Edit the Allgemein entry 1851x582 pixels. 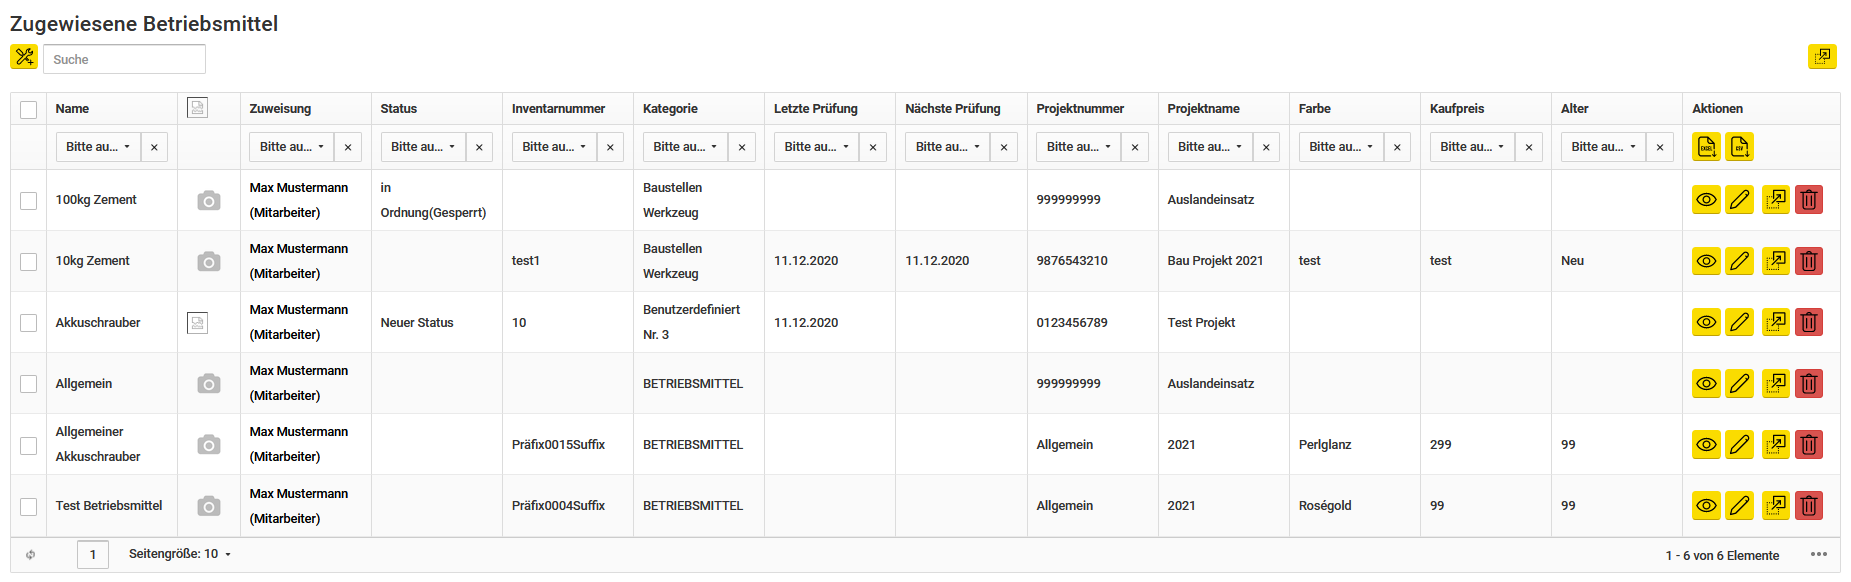click(x=1740, y=383)
